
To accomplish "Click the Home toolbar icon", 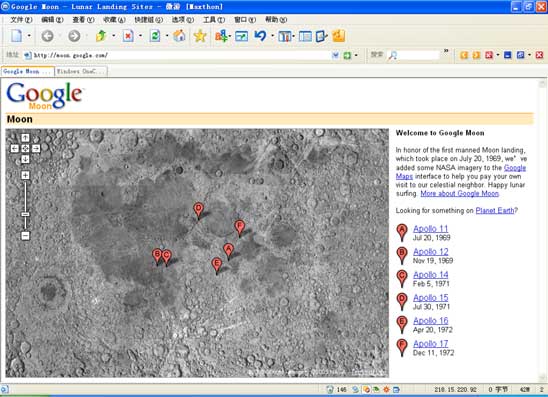I will point(179,36).
